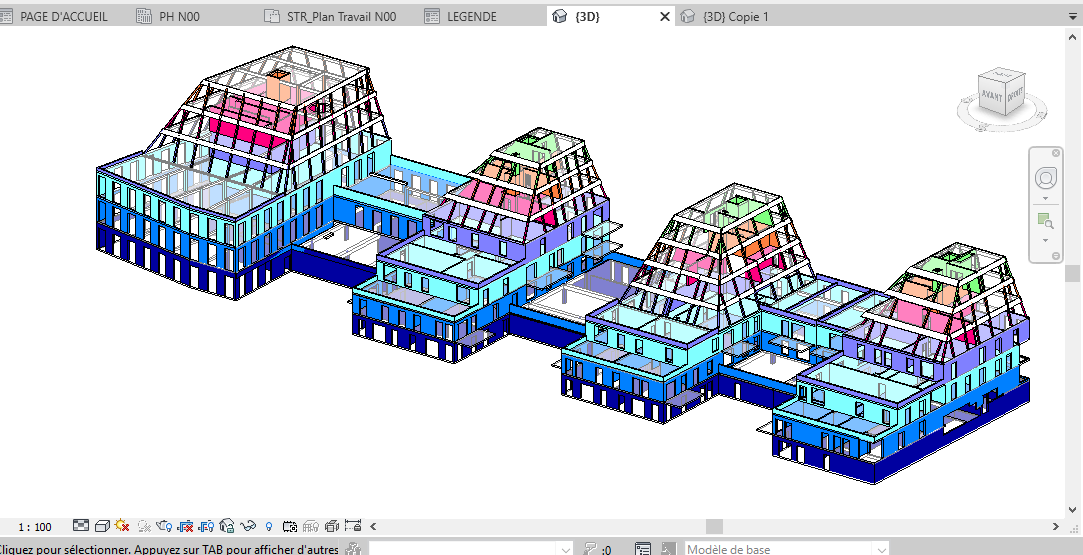The image size is (1083, 555).
Task: Switch to the PH N00 tab
Action: 179,17
